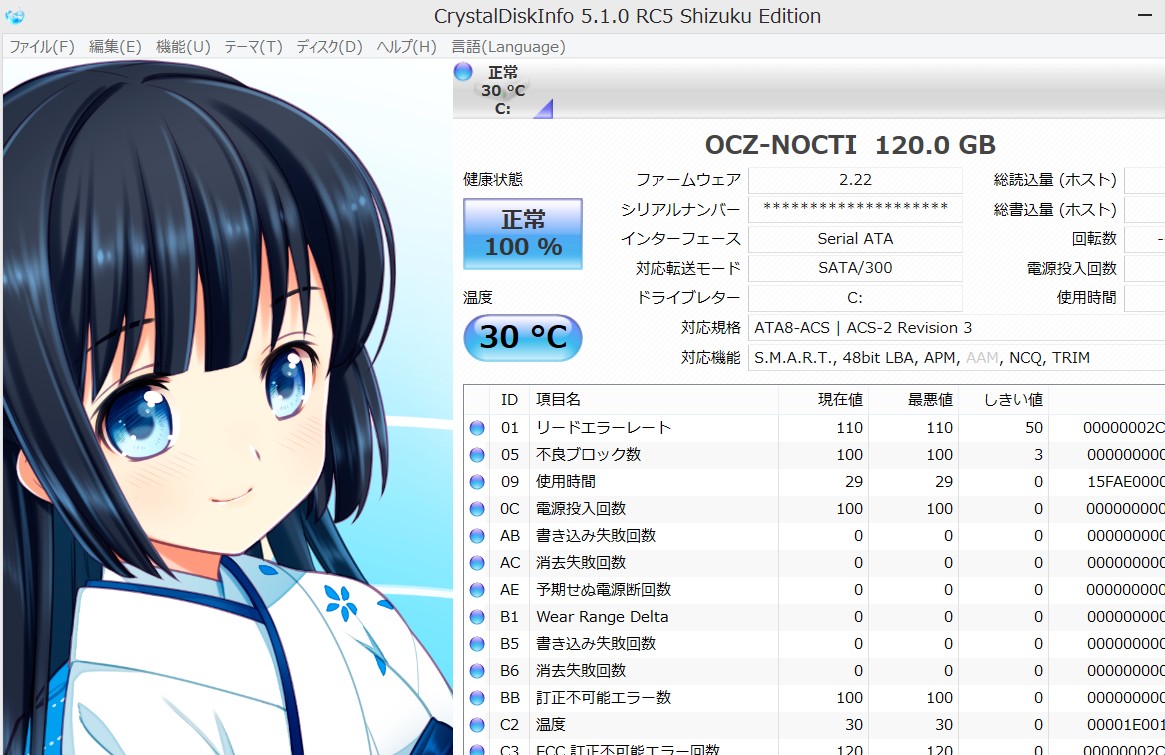Click the Serial ATA interface field

click(855, 239)
